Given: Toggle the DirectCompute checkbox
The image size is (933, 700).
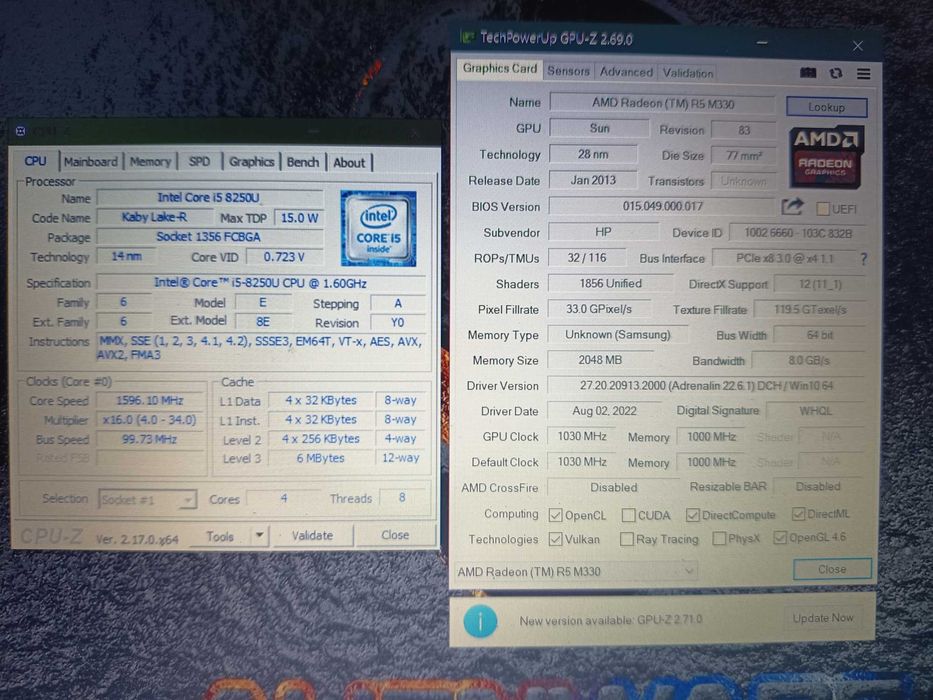Looking at the screenshot, I should [x=692, y=515].
